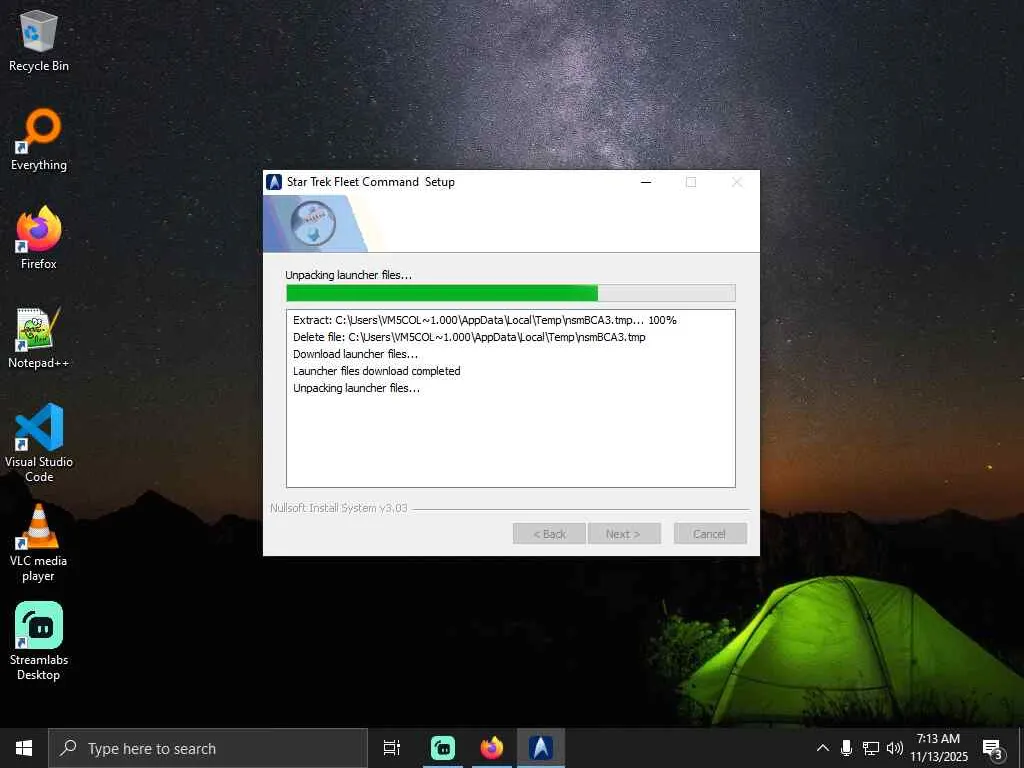Click Star Trek Fleet Command taskbar icon
Viewport: 1024px width, 768px height.
pos(541,748)
